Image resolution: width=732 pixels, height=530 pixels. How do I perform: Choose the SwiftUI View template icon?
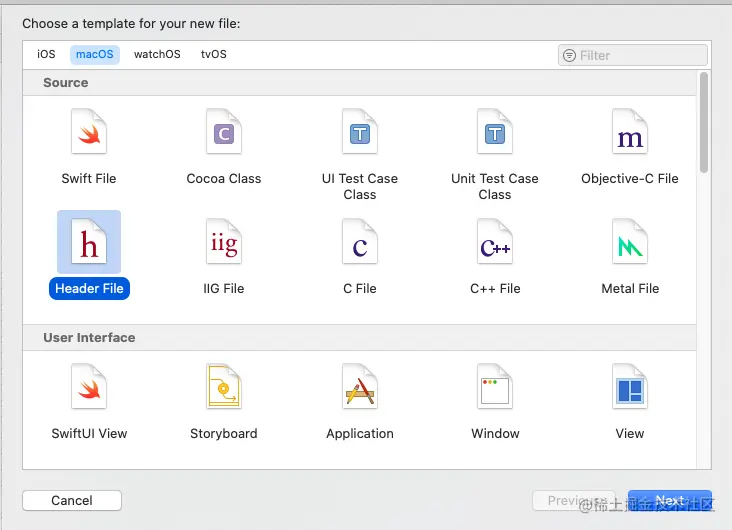click(89, 387)
